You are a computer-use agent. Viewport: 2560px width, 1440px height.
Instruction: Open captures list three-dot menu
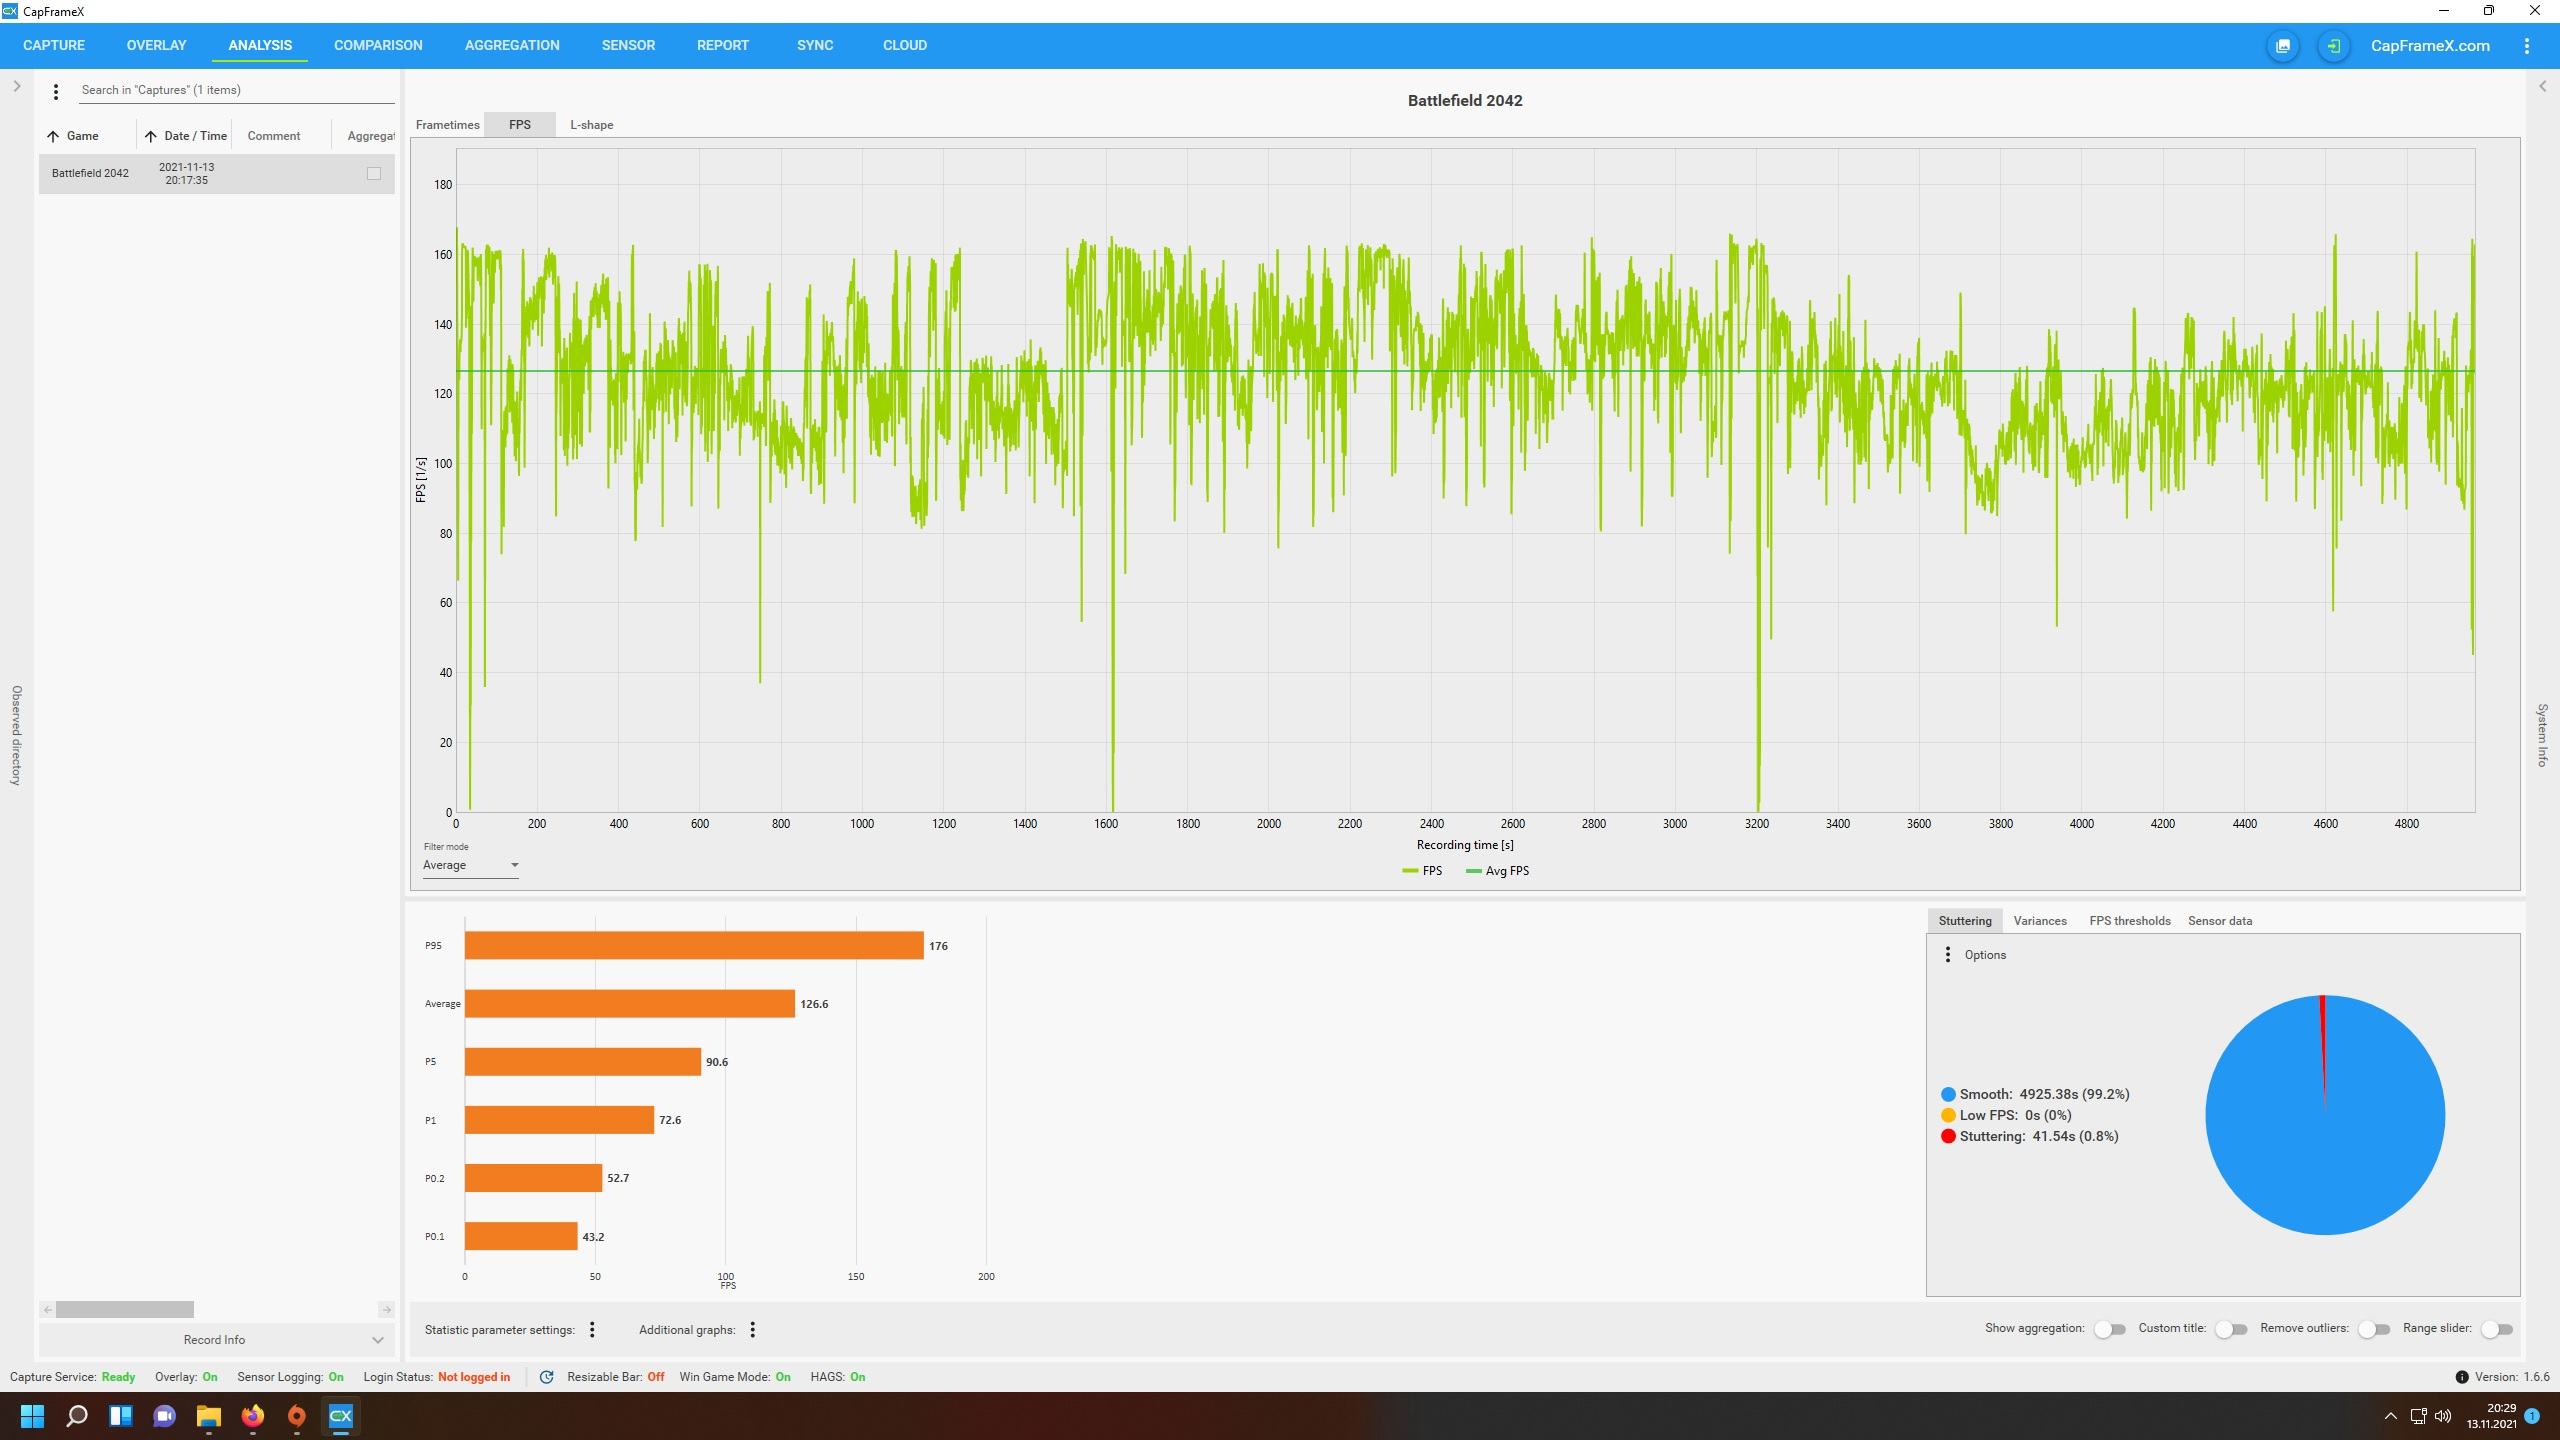pyautogui.click(x=56, y=91)
